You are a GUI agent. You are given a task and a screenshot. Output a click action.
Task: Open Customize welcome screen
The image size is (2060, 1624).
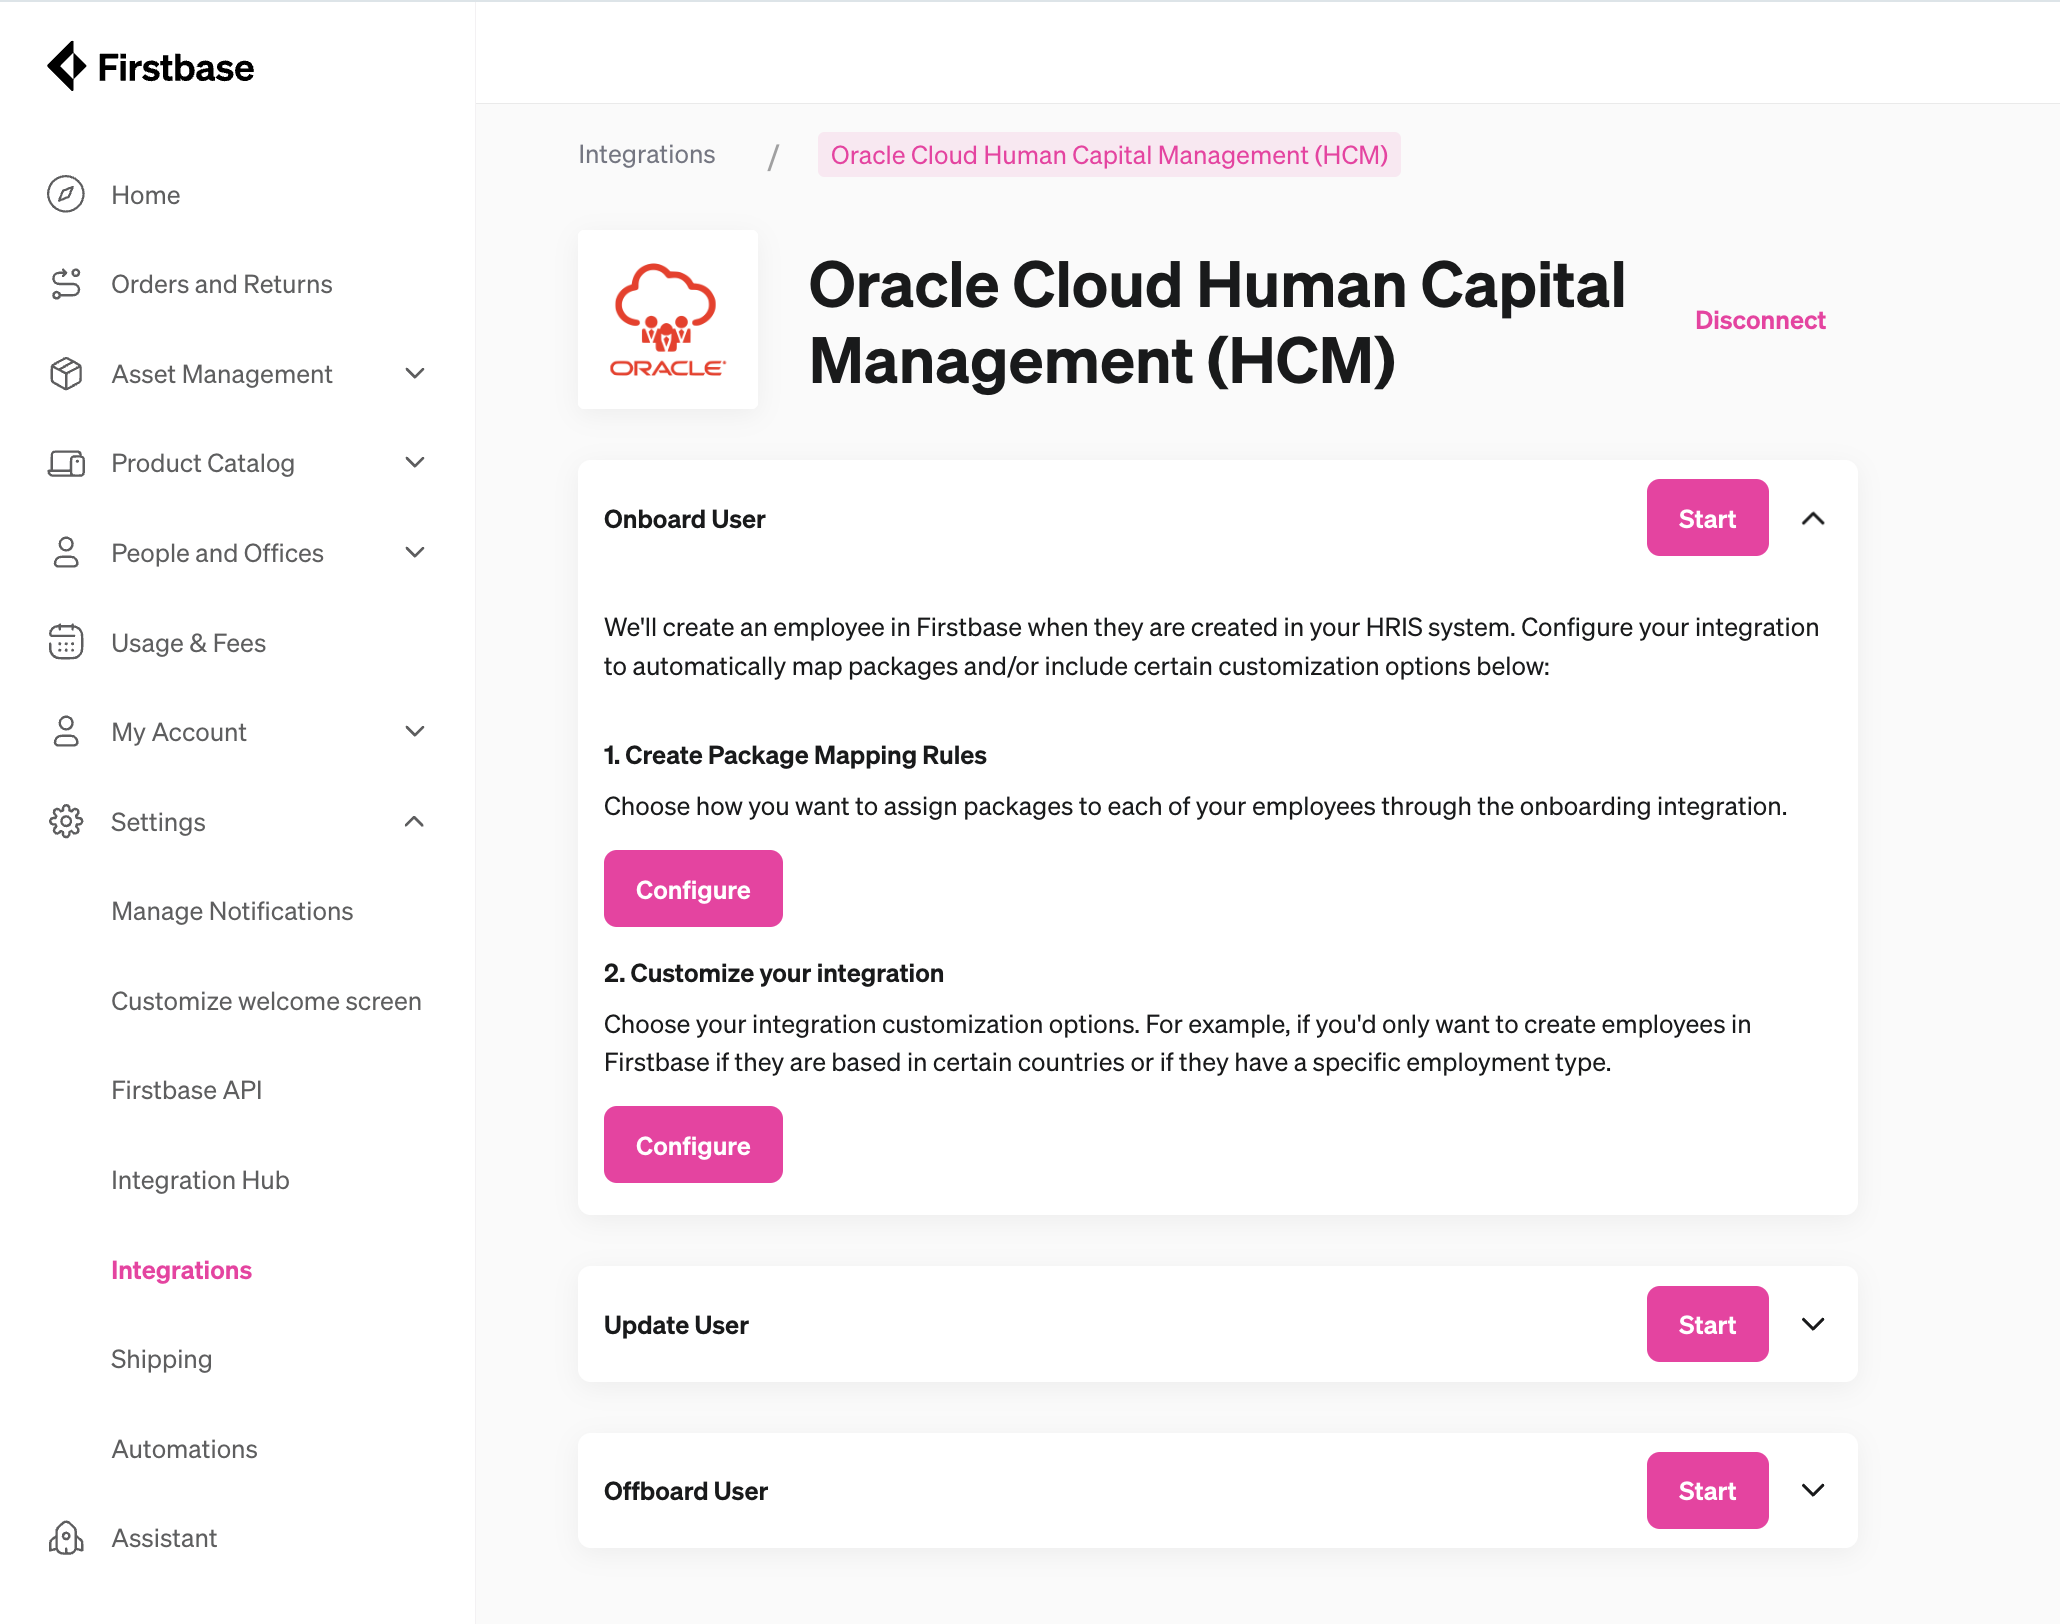(266, 1001)
